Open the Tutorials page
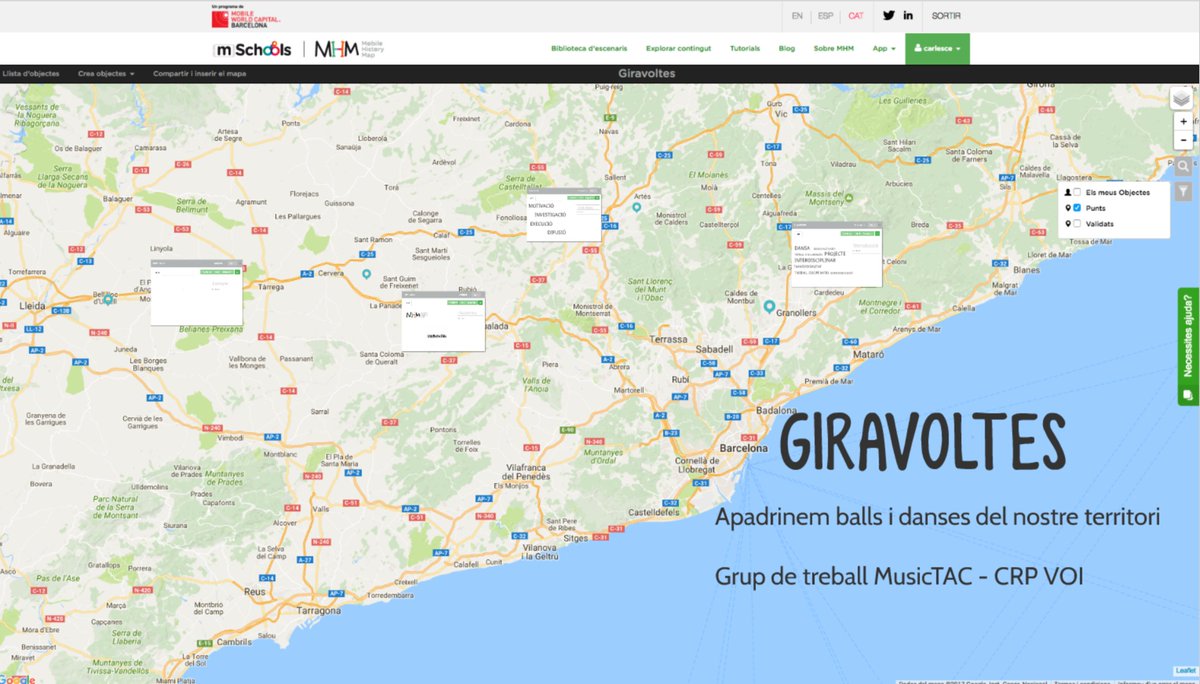The height and width of the screenshot is (684, 1200). click(745, 48)
